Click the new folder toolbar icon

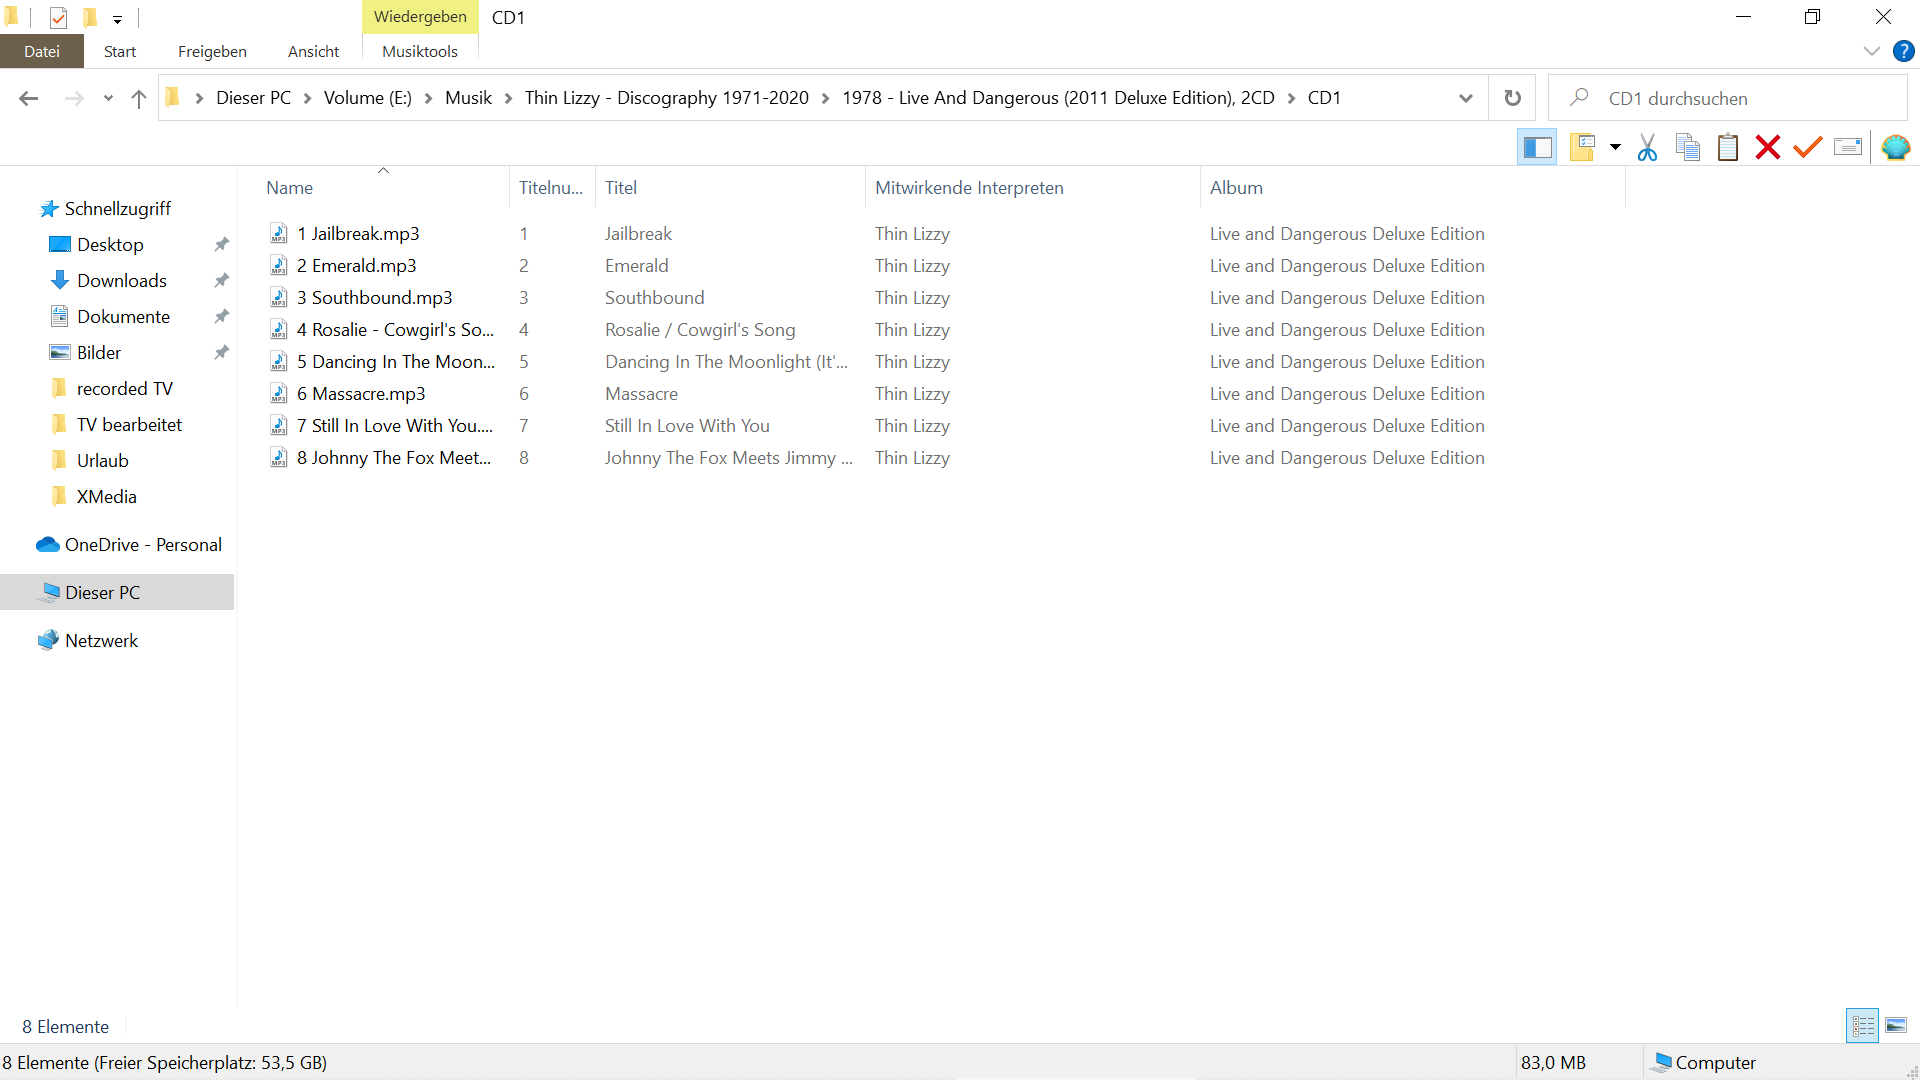1582,148
